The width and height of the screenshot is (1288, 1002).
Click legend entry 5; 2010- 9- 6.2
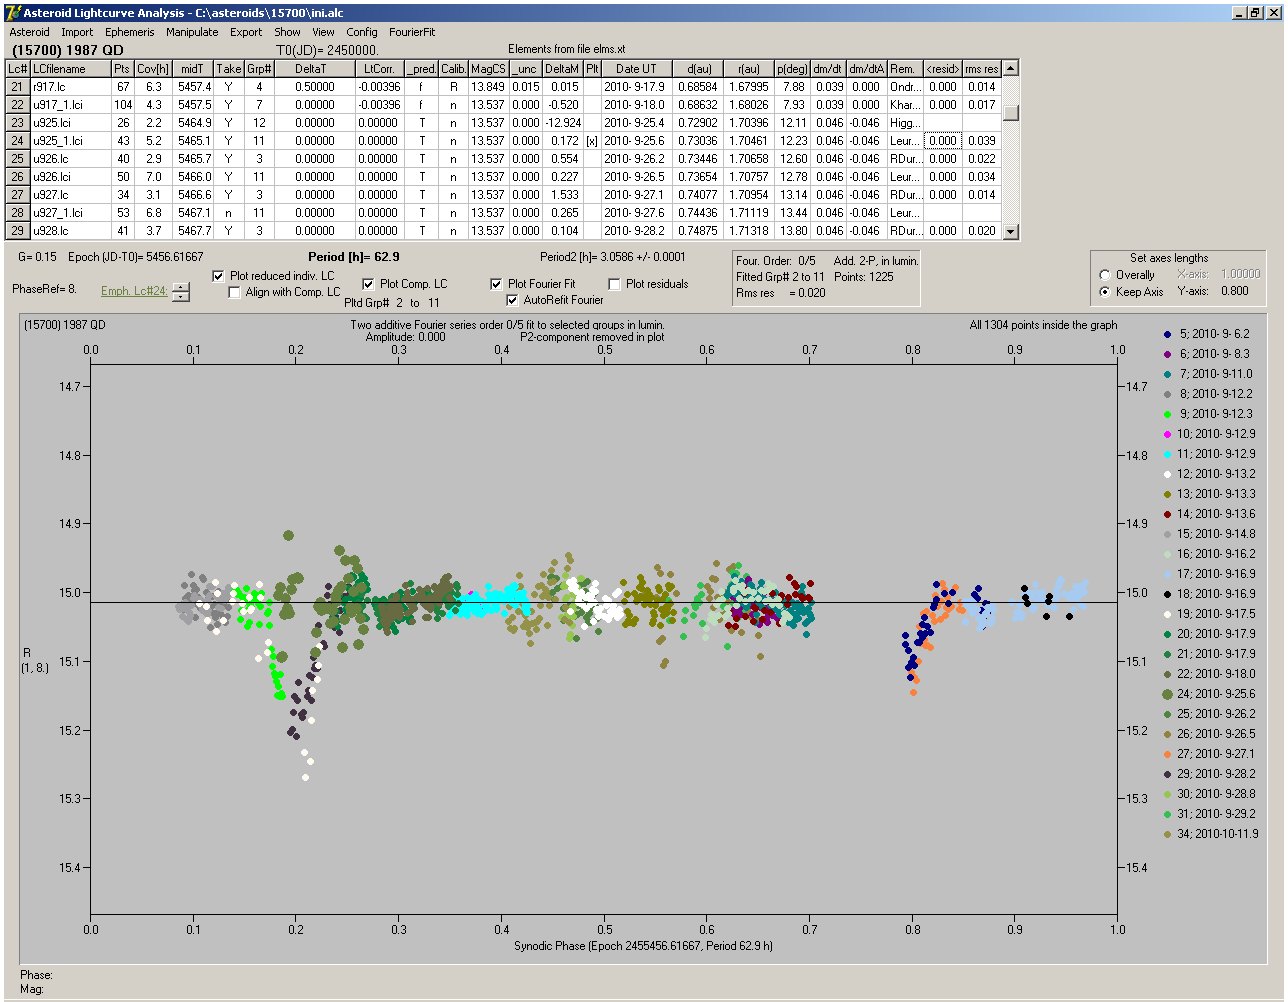coord(1206,334)
